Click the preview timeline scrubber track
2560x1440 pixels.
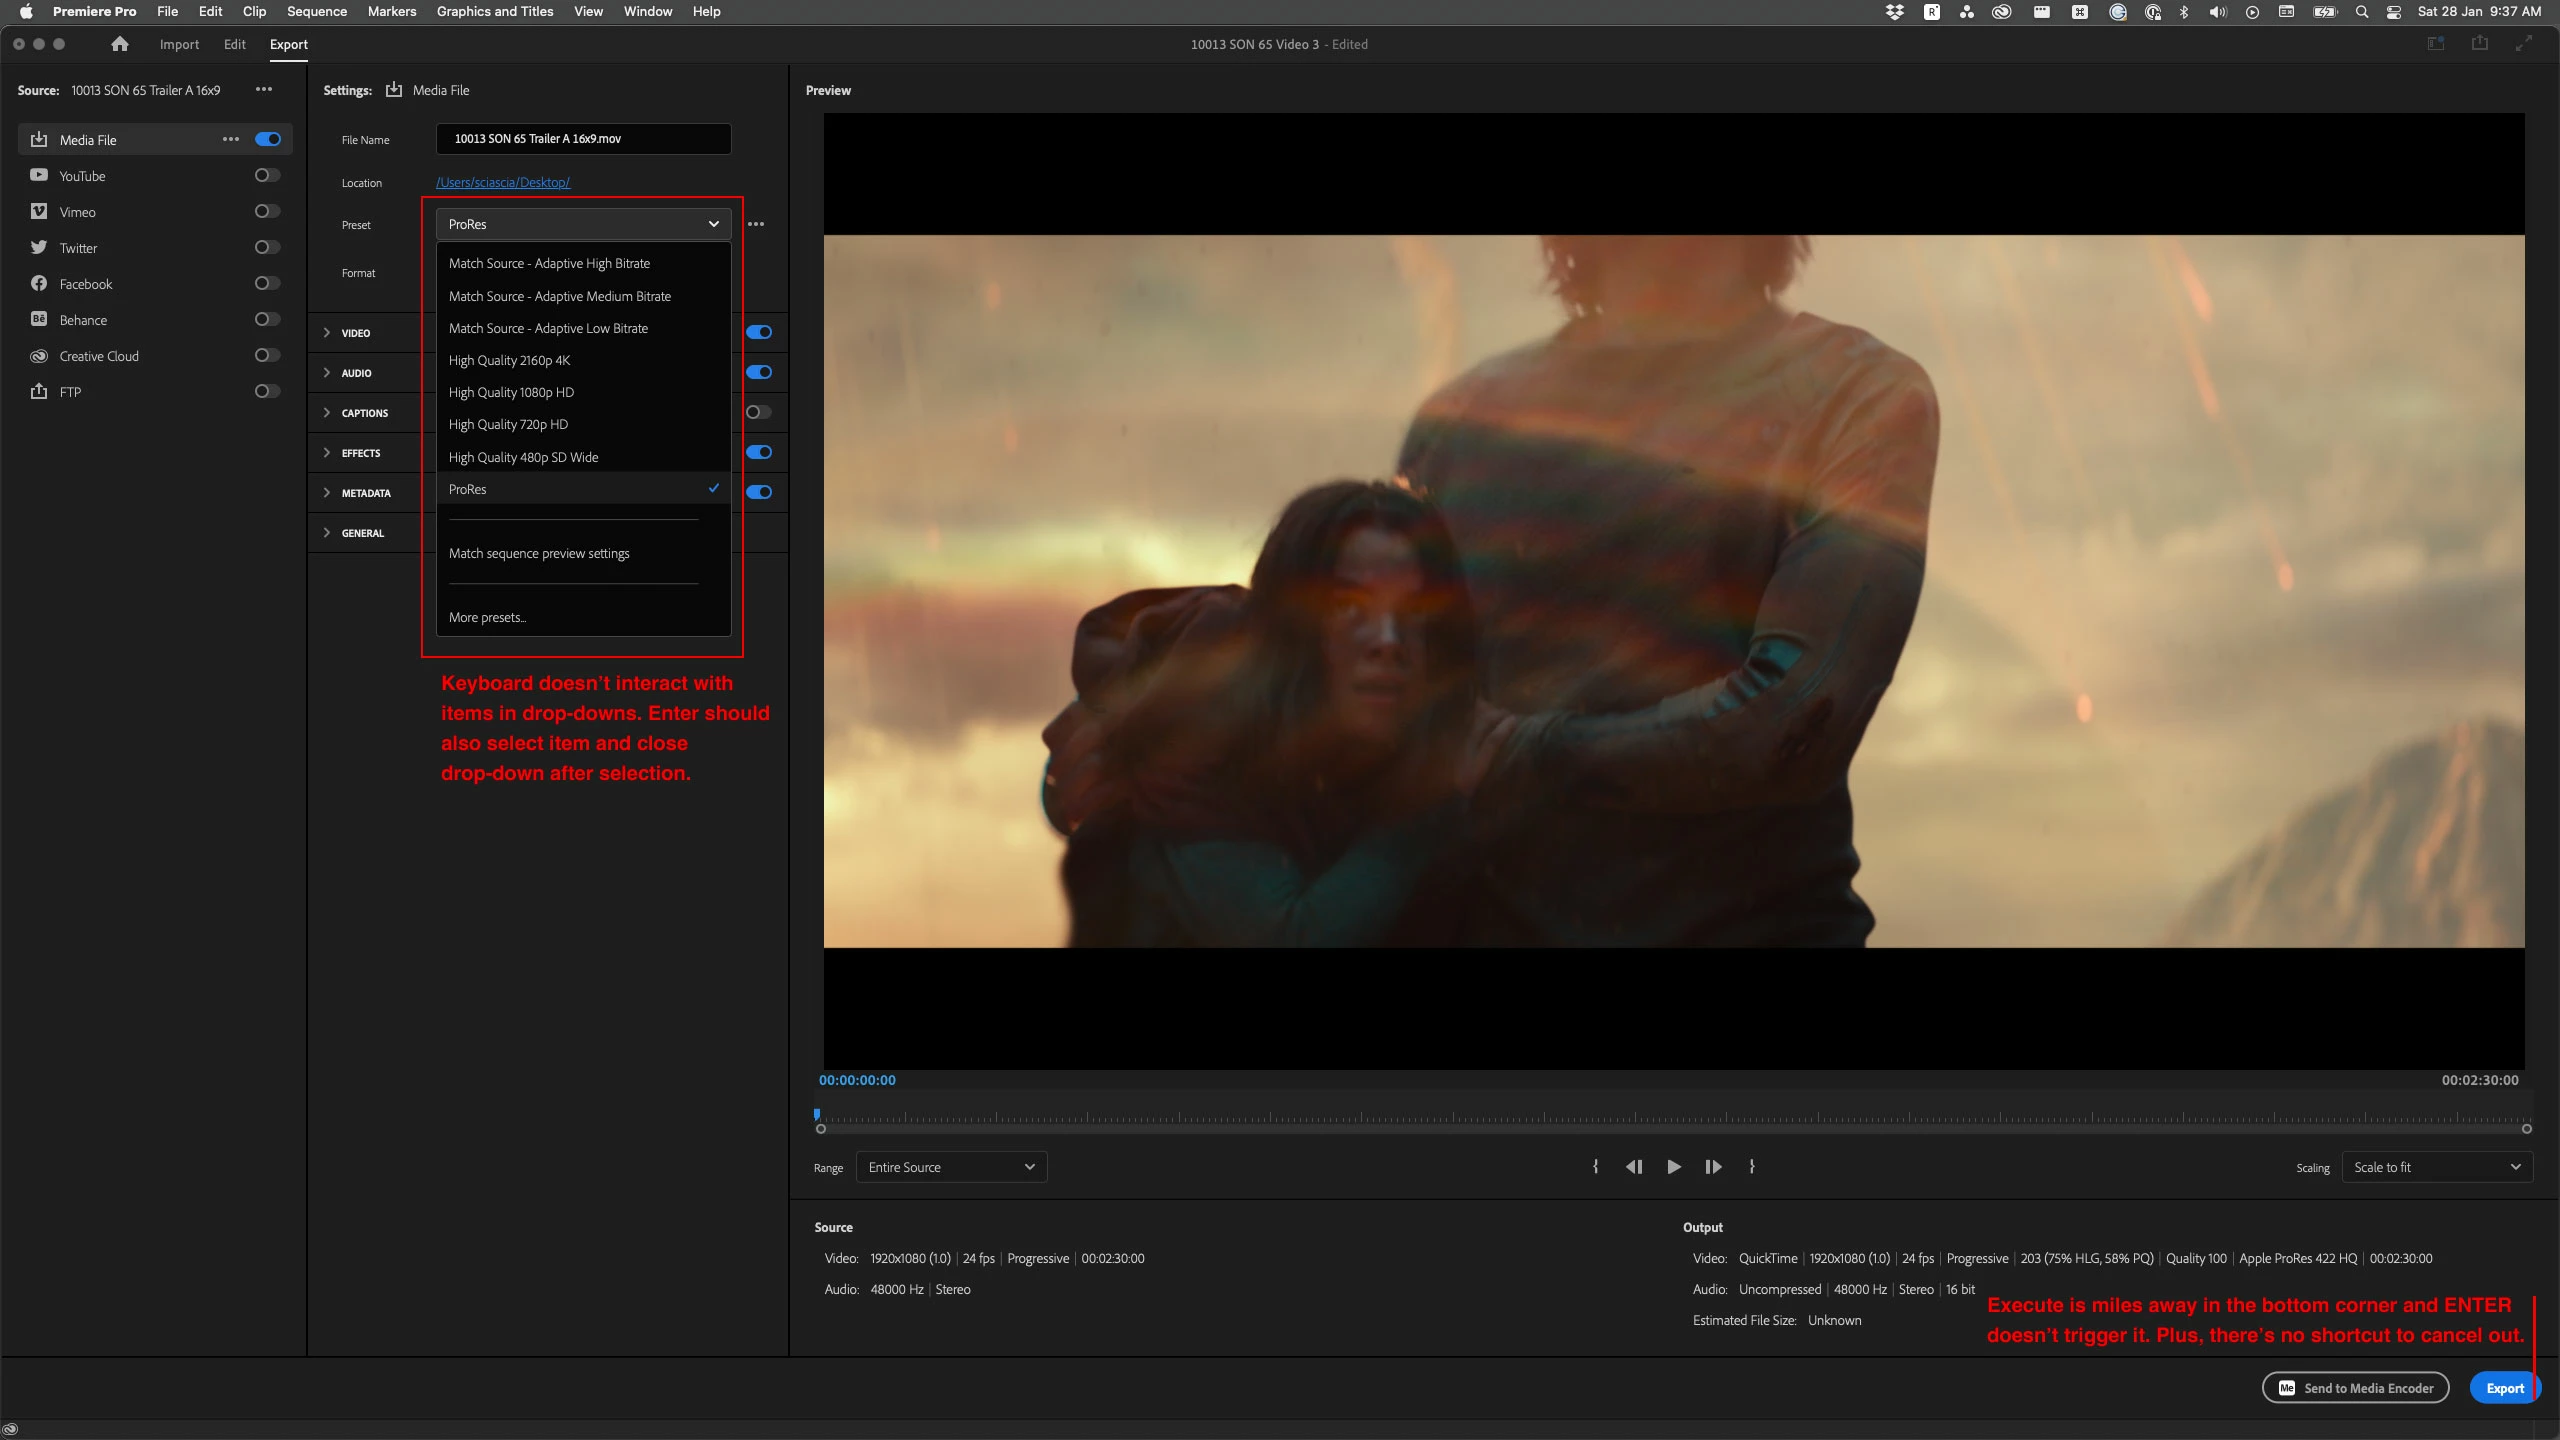pyautogui.click(x=1670, y=1117)
